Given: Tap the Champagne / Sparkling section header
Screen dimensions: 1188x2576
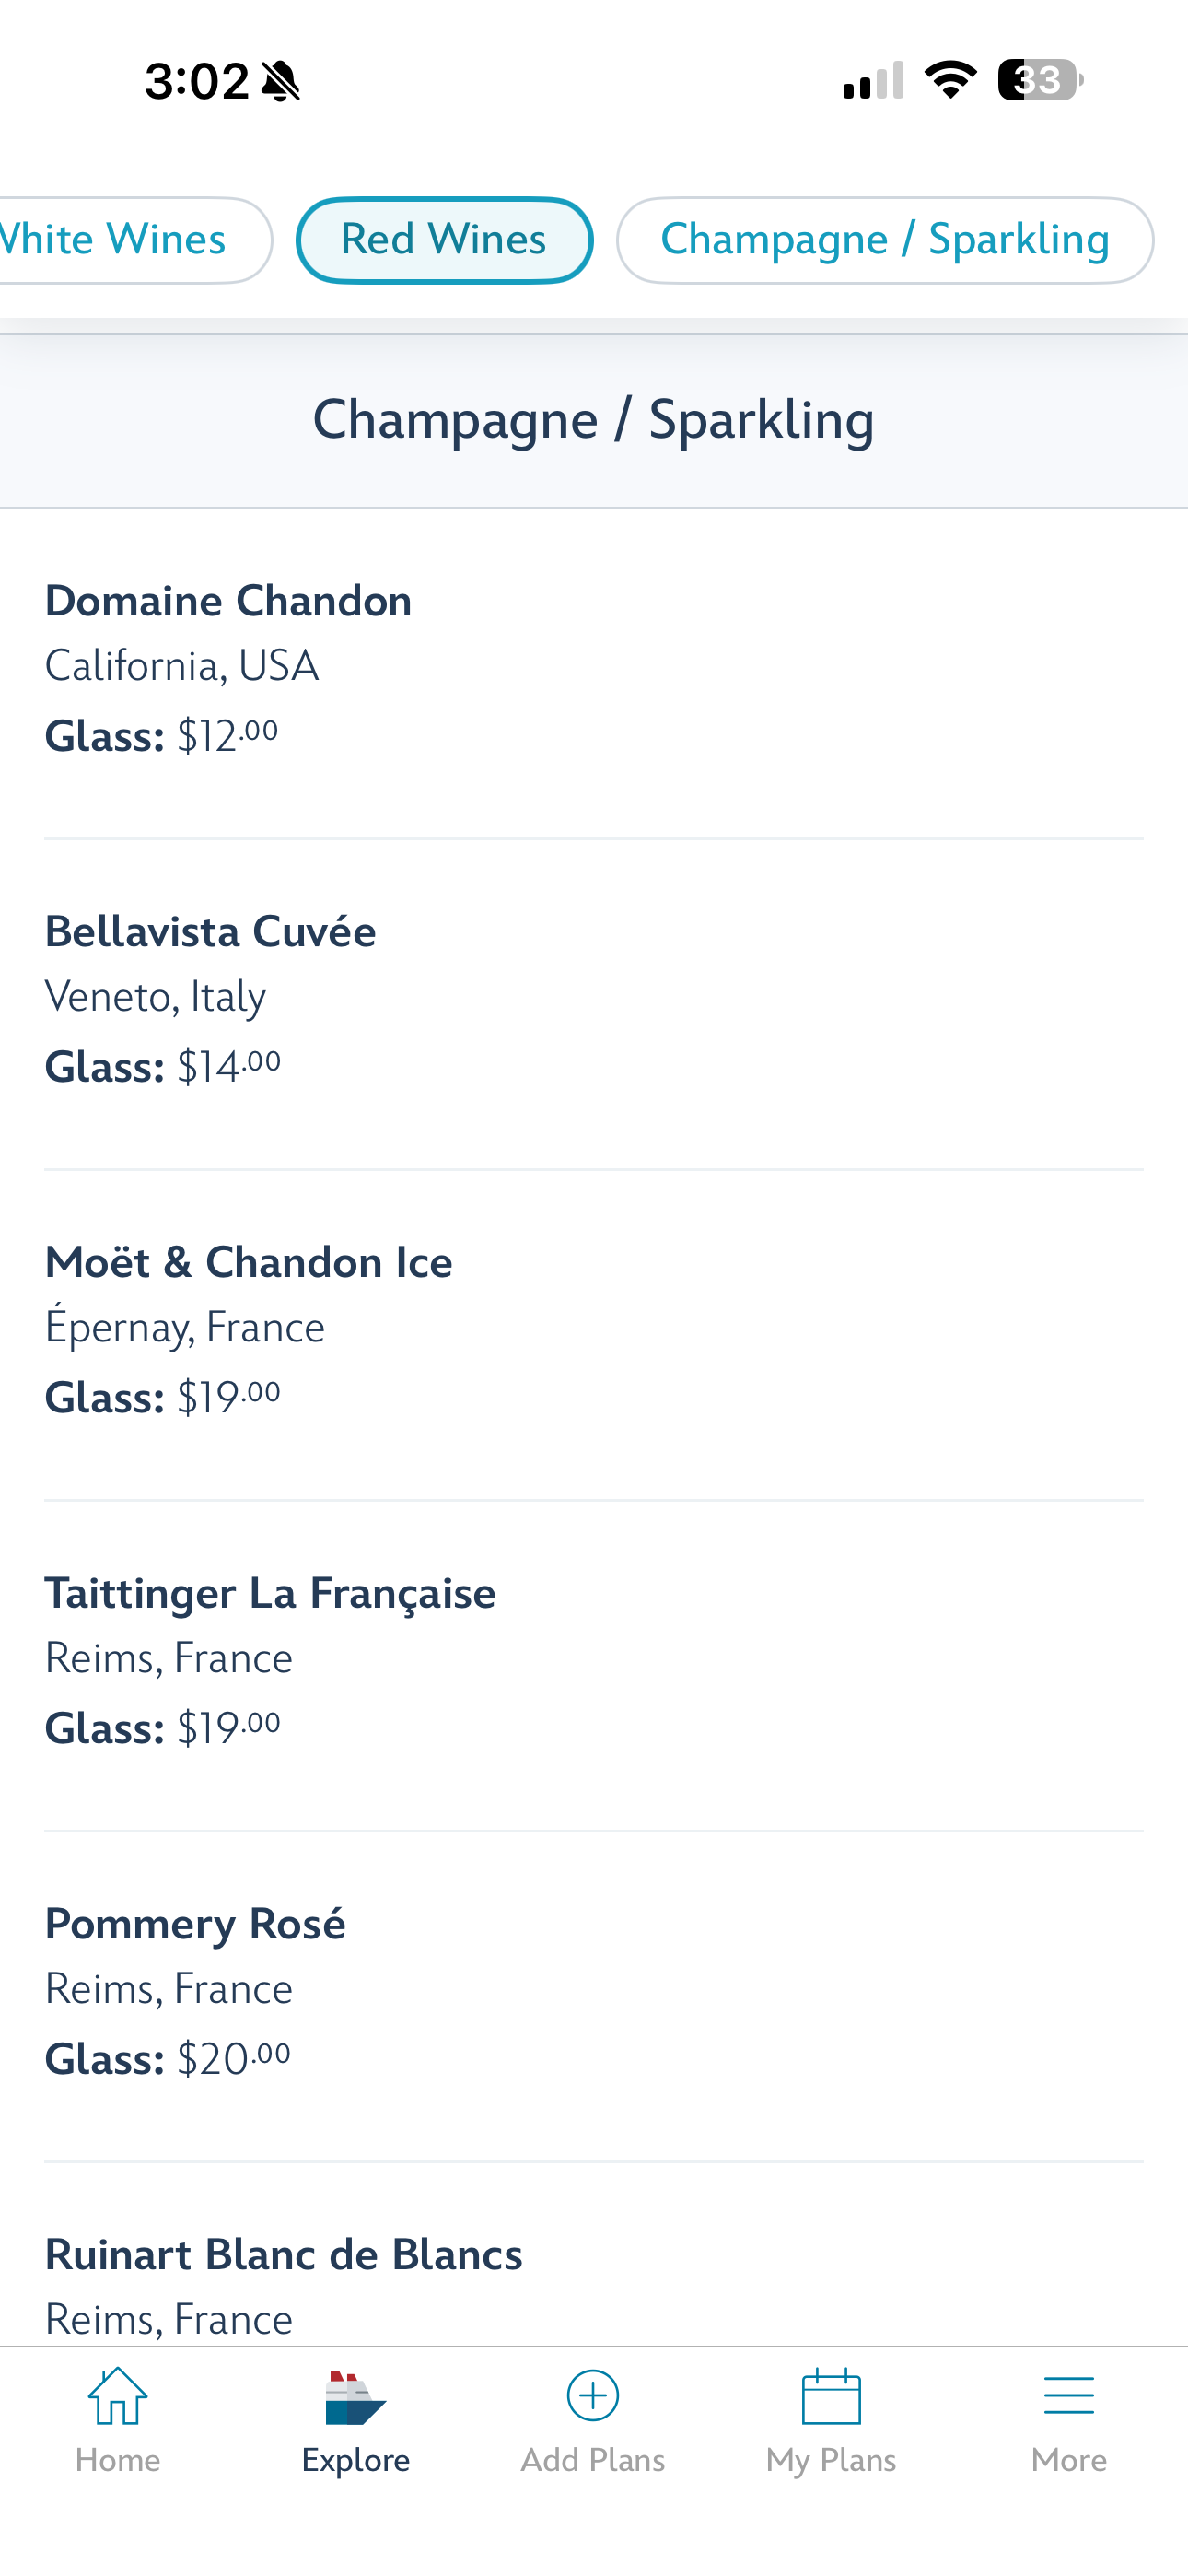Looking at the screenshot, I should pos(594,419).
